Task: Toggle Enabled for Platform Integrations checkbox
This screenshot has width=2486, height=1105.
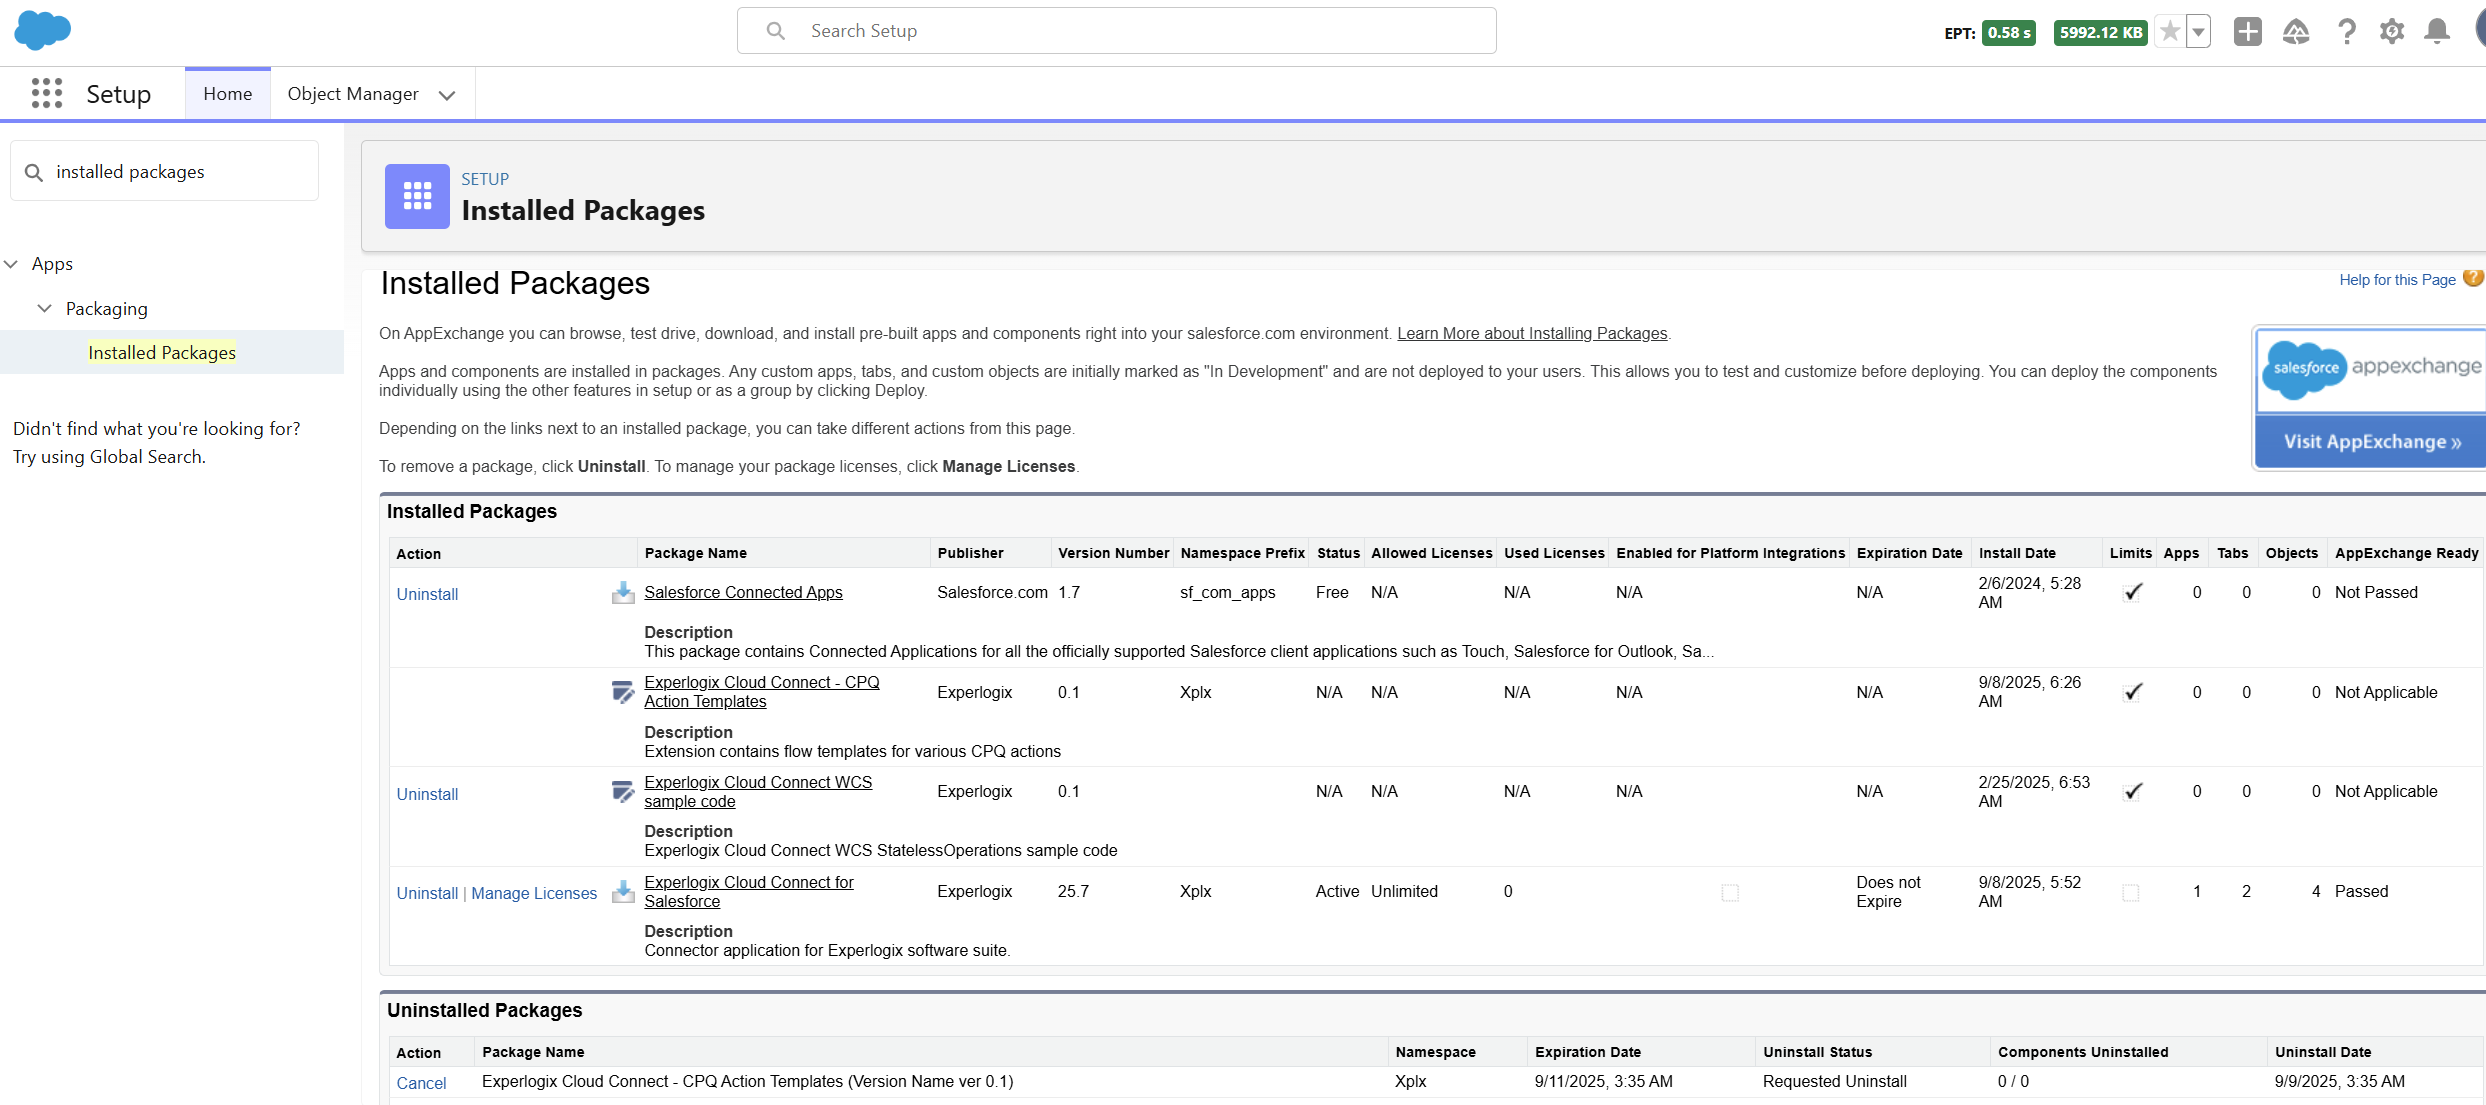Action: coord(1730,892)
